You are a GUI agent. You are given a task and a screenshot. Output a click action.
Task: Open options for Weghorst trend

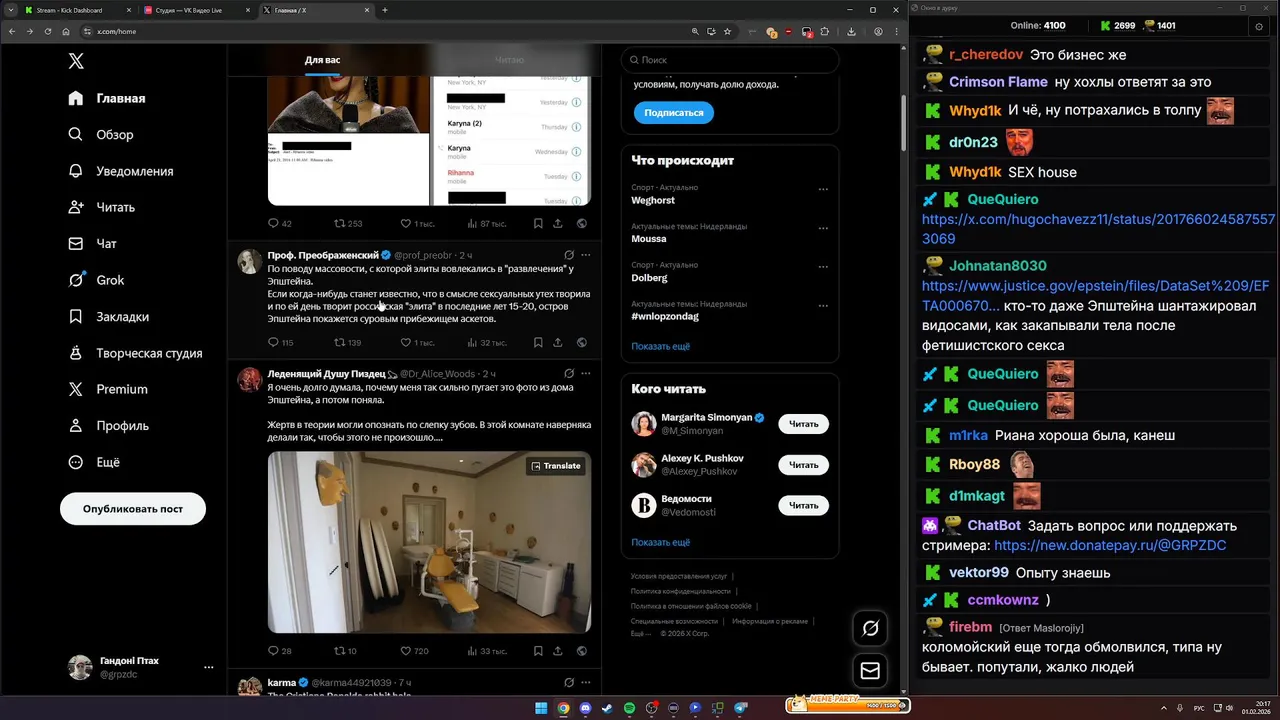[x=823, y=189]
